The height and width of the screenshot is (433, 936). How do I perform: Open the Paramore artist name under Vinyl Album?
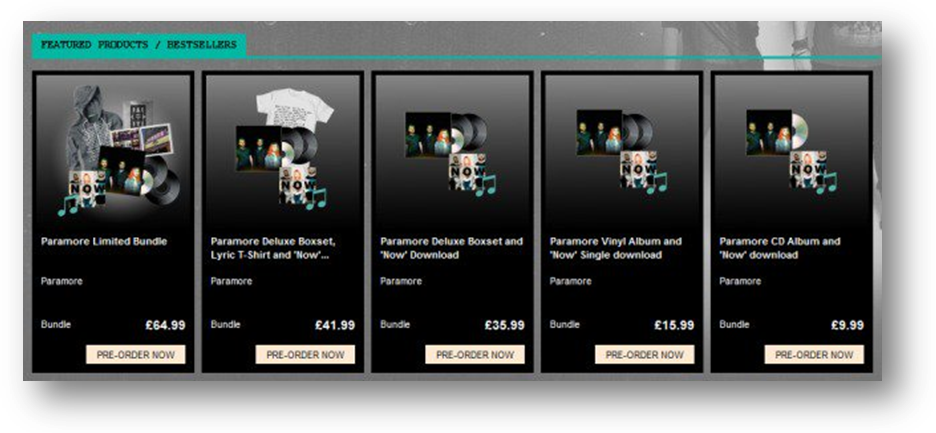(x=571, y=281)
